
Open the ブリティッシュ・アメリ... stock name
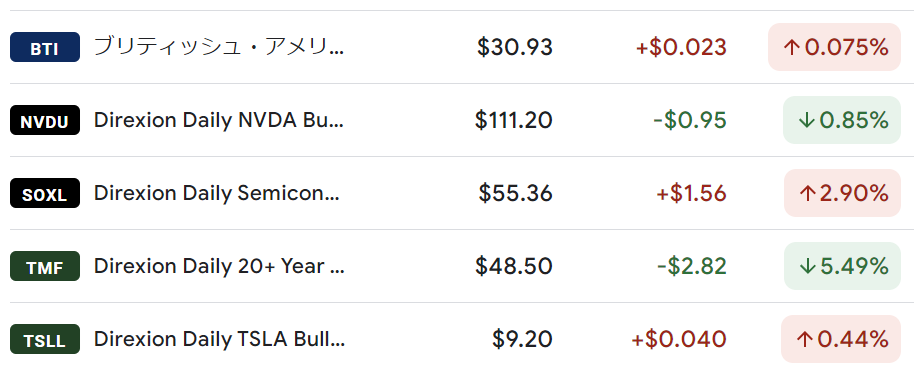pyautogui.click(x=219, y=47)
